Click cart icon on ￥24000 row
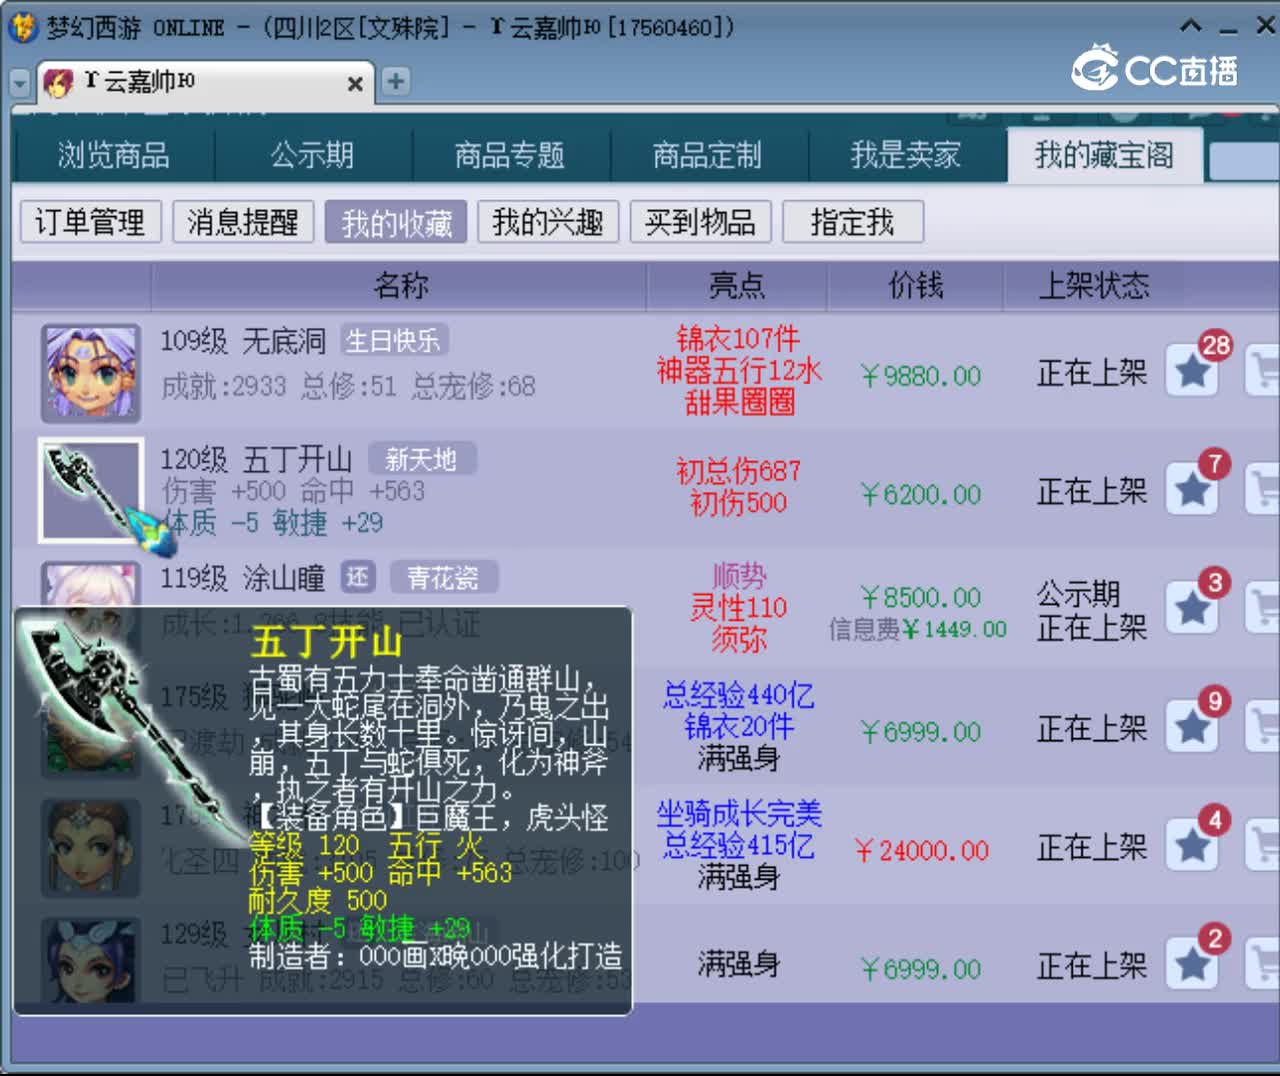 click(x=1263, y=846)
